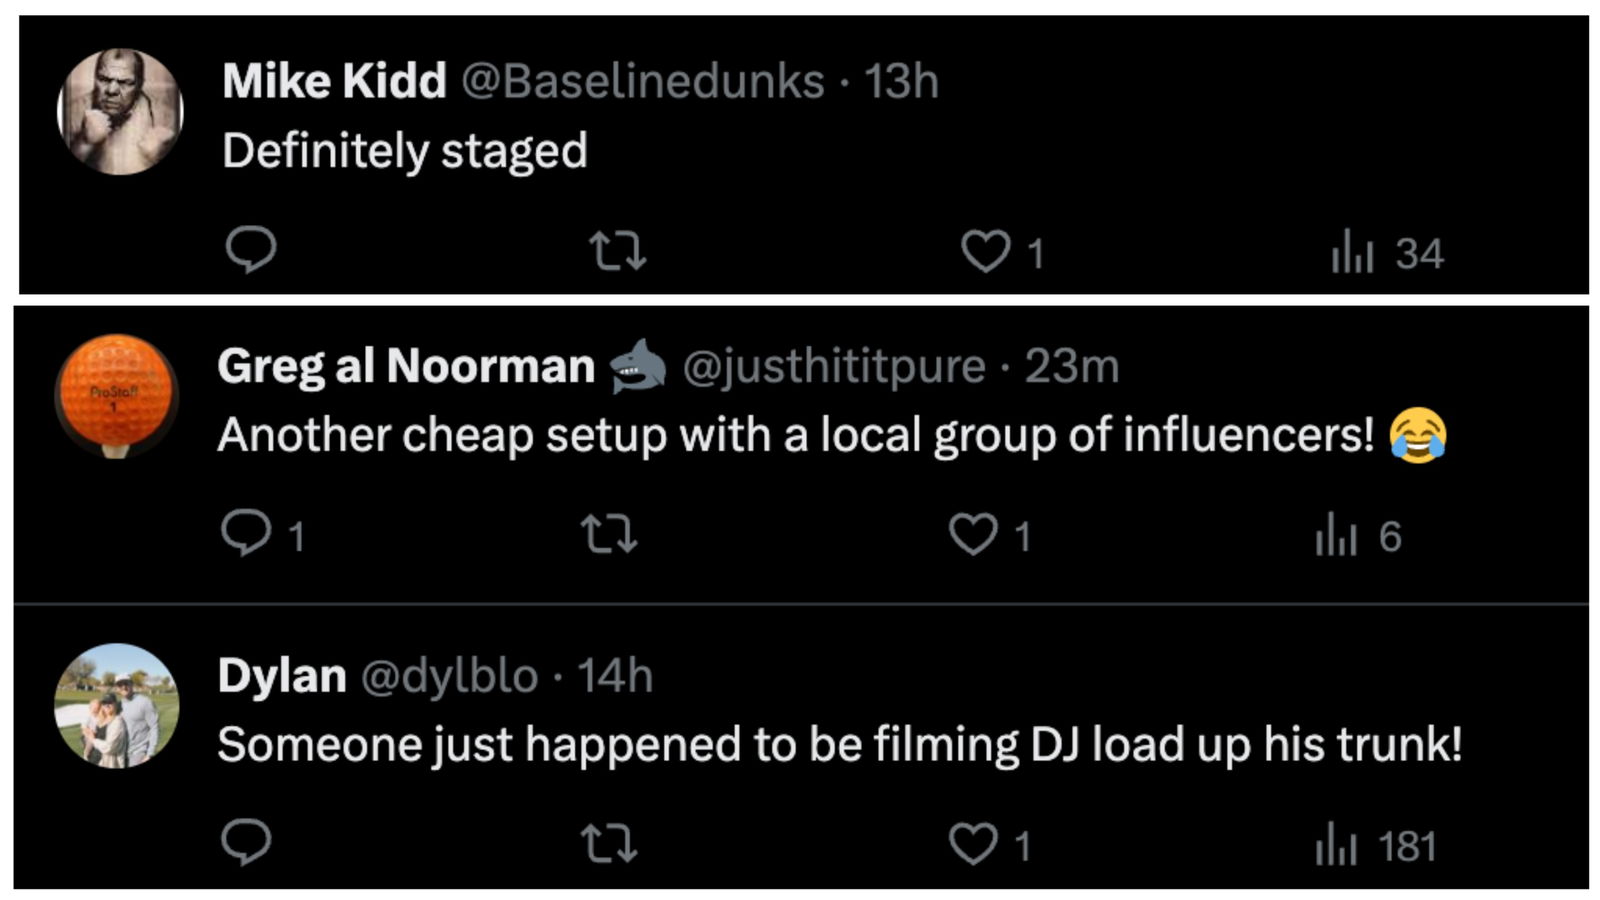Image resolution: width=1600 pixels, height=900 pixels.
Task: Open Greg al Noorman's golf ball avatar
Action: [117, 396]
